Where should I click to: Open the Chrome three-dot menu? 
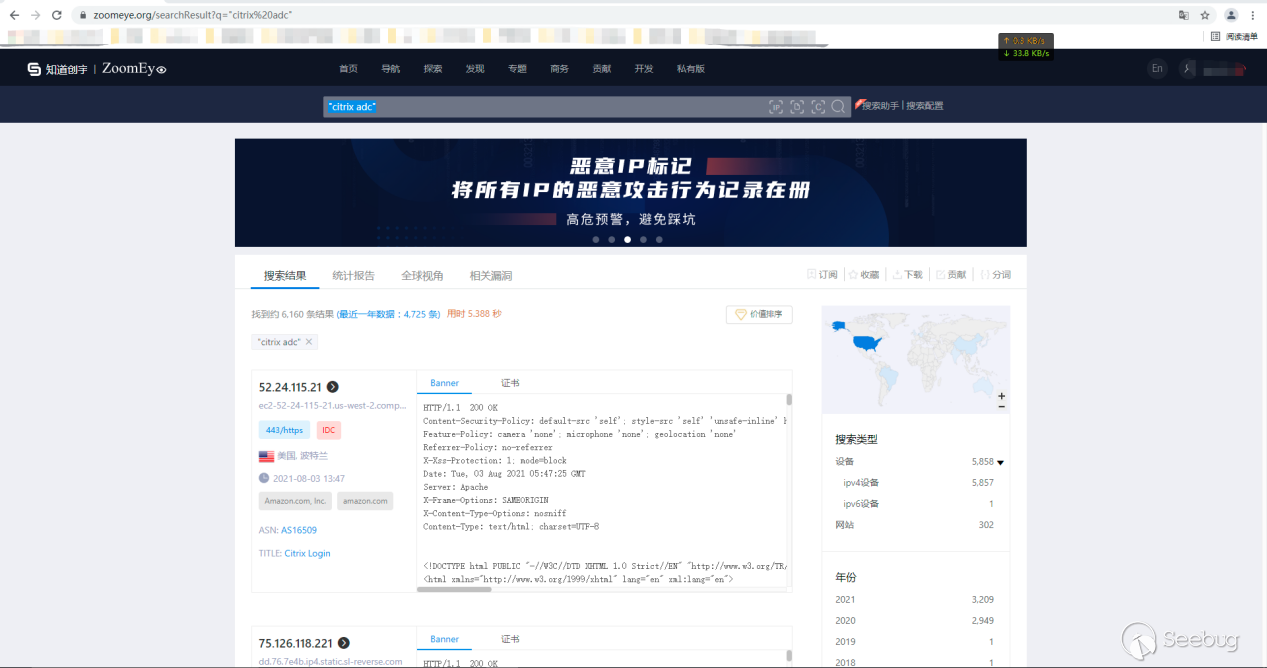point(1252,16)
